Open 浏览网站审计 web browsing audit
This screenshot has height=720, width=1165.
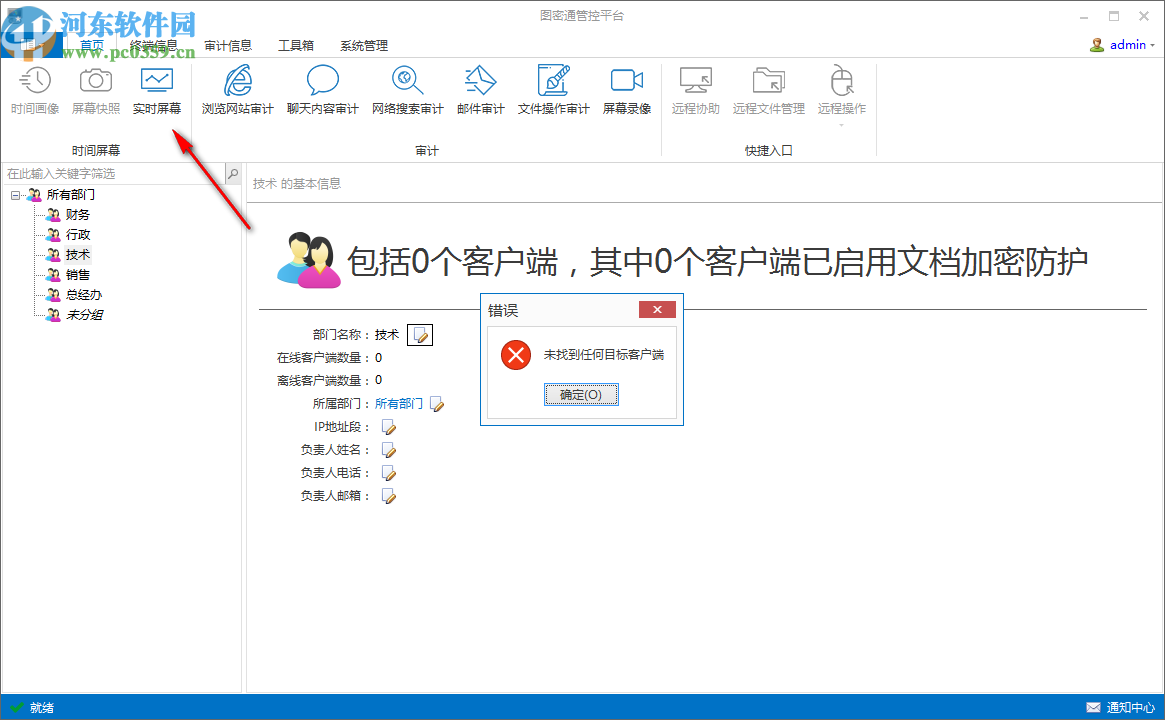point(236,90)
